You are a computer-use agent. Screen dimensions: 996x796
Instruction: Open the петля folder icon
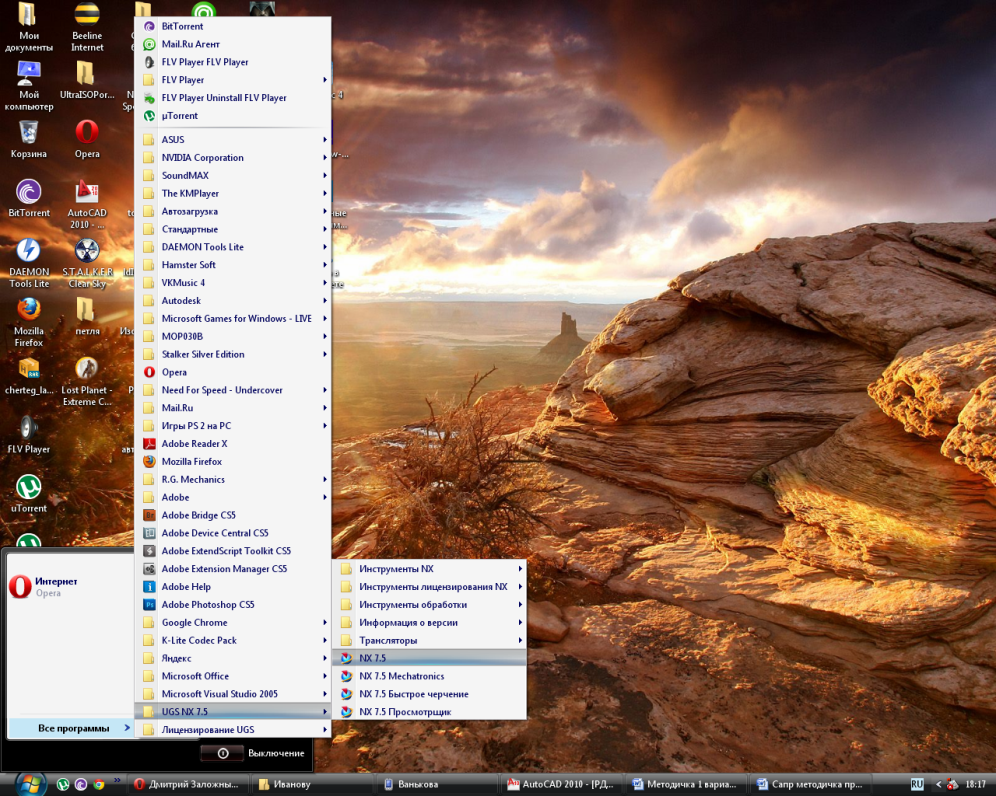(87, 316)
